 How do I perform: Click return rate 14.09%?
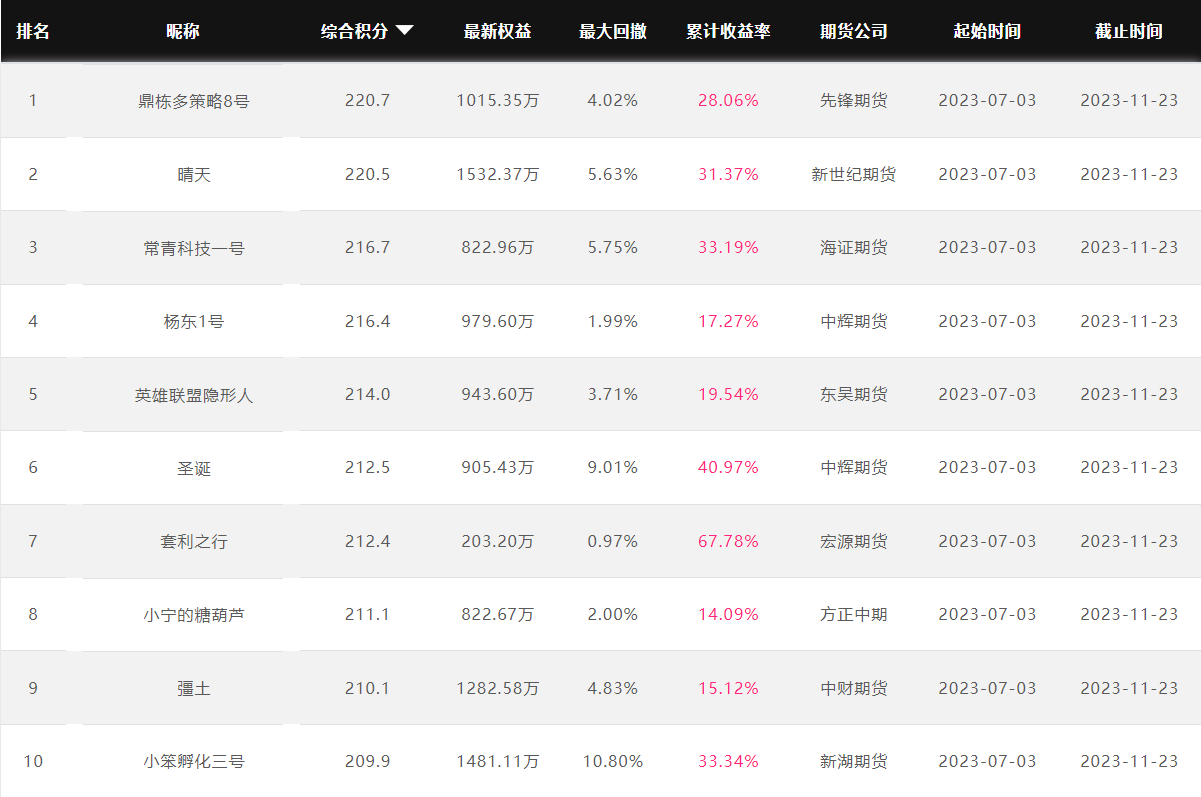[x=728, y=614]
